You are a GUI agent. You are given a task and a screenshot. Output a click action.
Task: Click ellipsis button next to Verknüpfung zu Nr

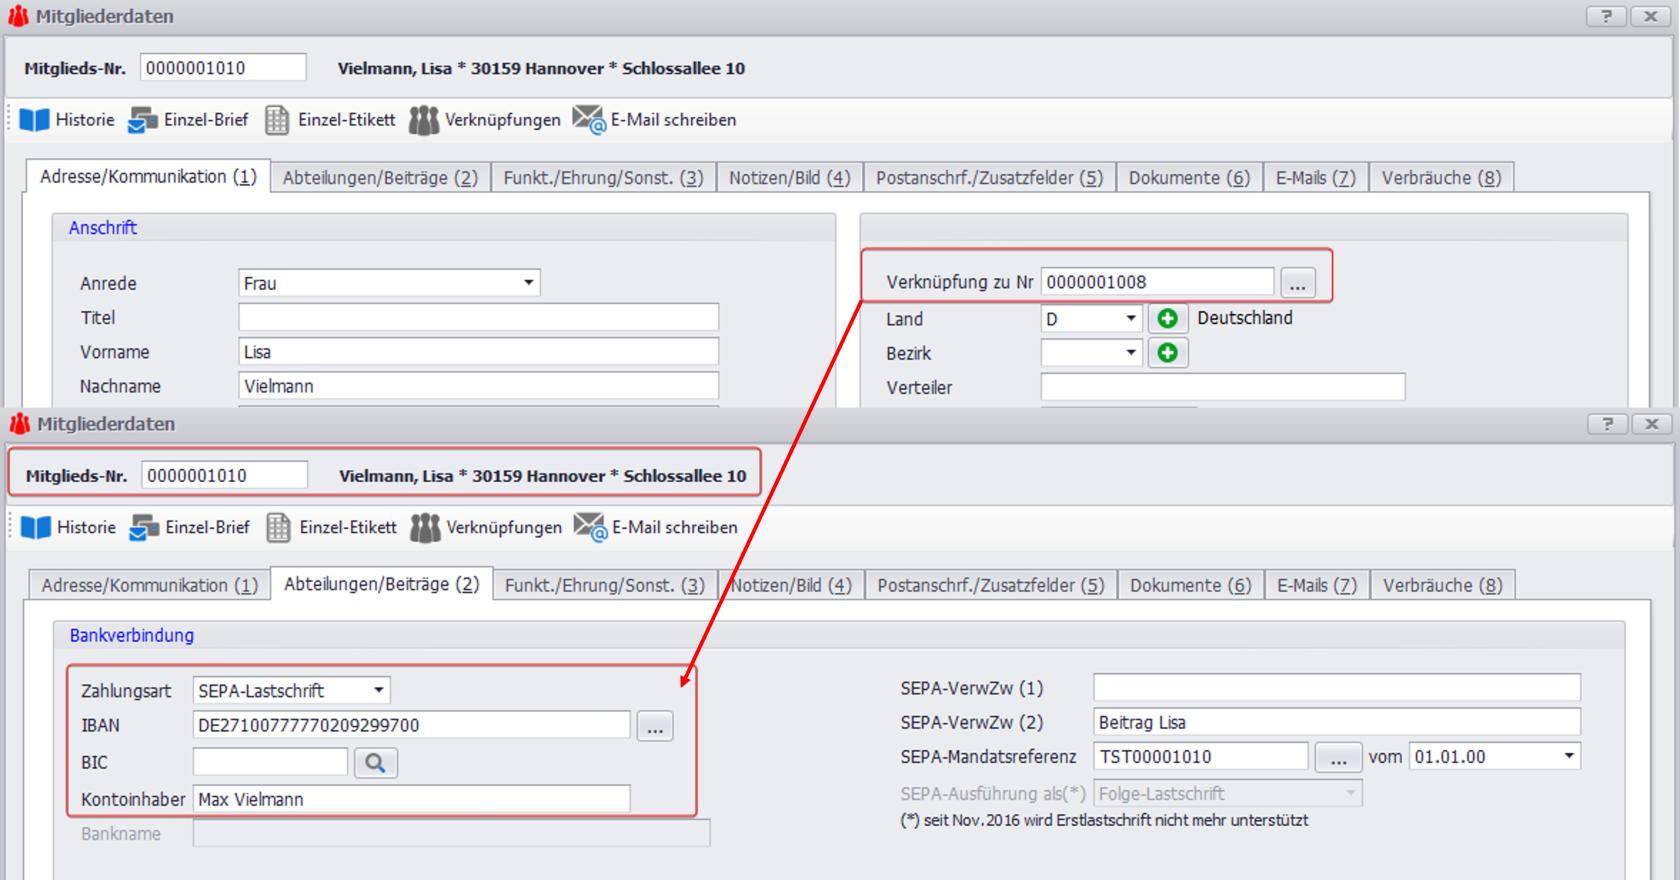coord(1297,283)
